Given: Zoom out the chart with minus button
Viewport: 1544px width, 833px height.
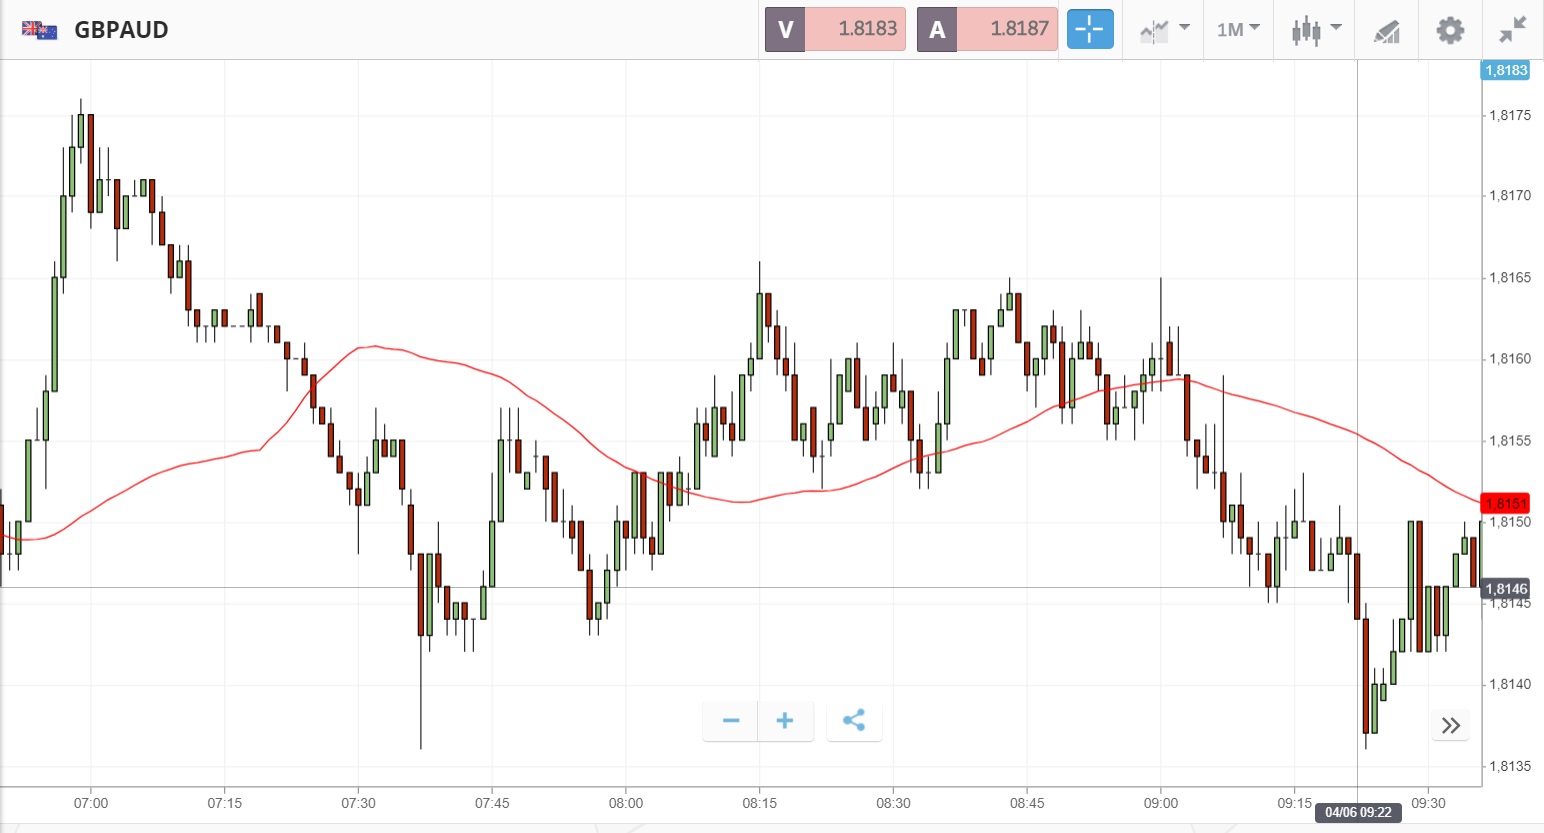Looking at the screenshot, I should [x=731, y=721].
